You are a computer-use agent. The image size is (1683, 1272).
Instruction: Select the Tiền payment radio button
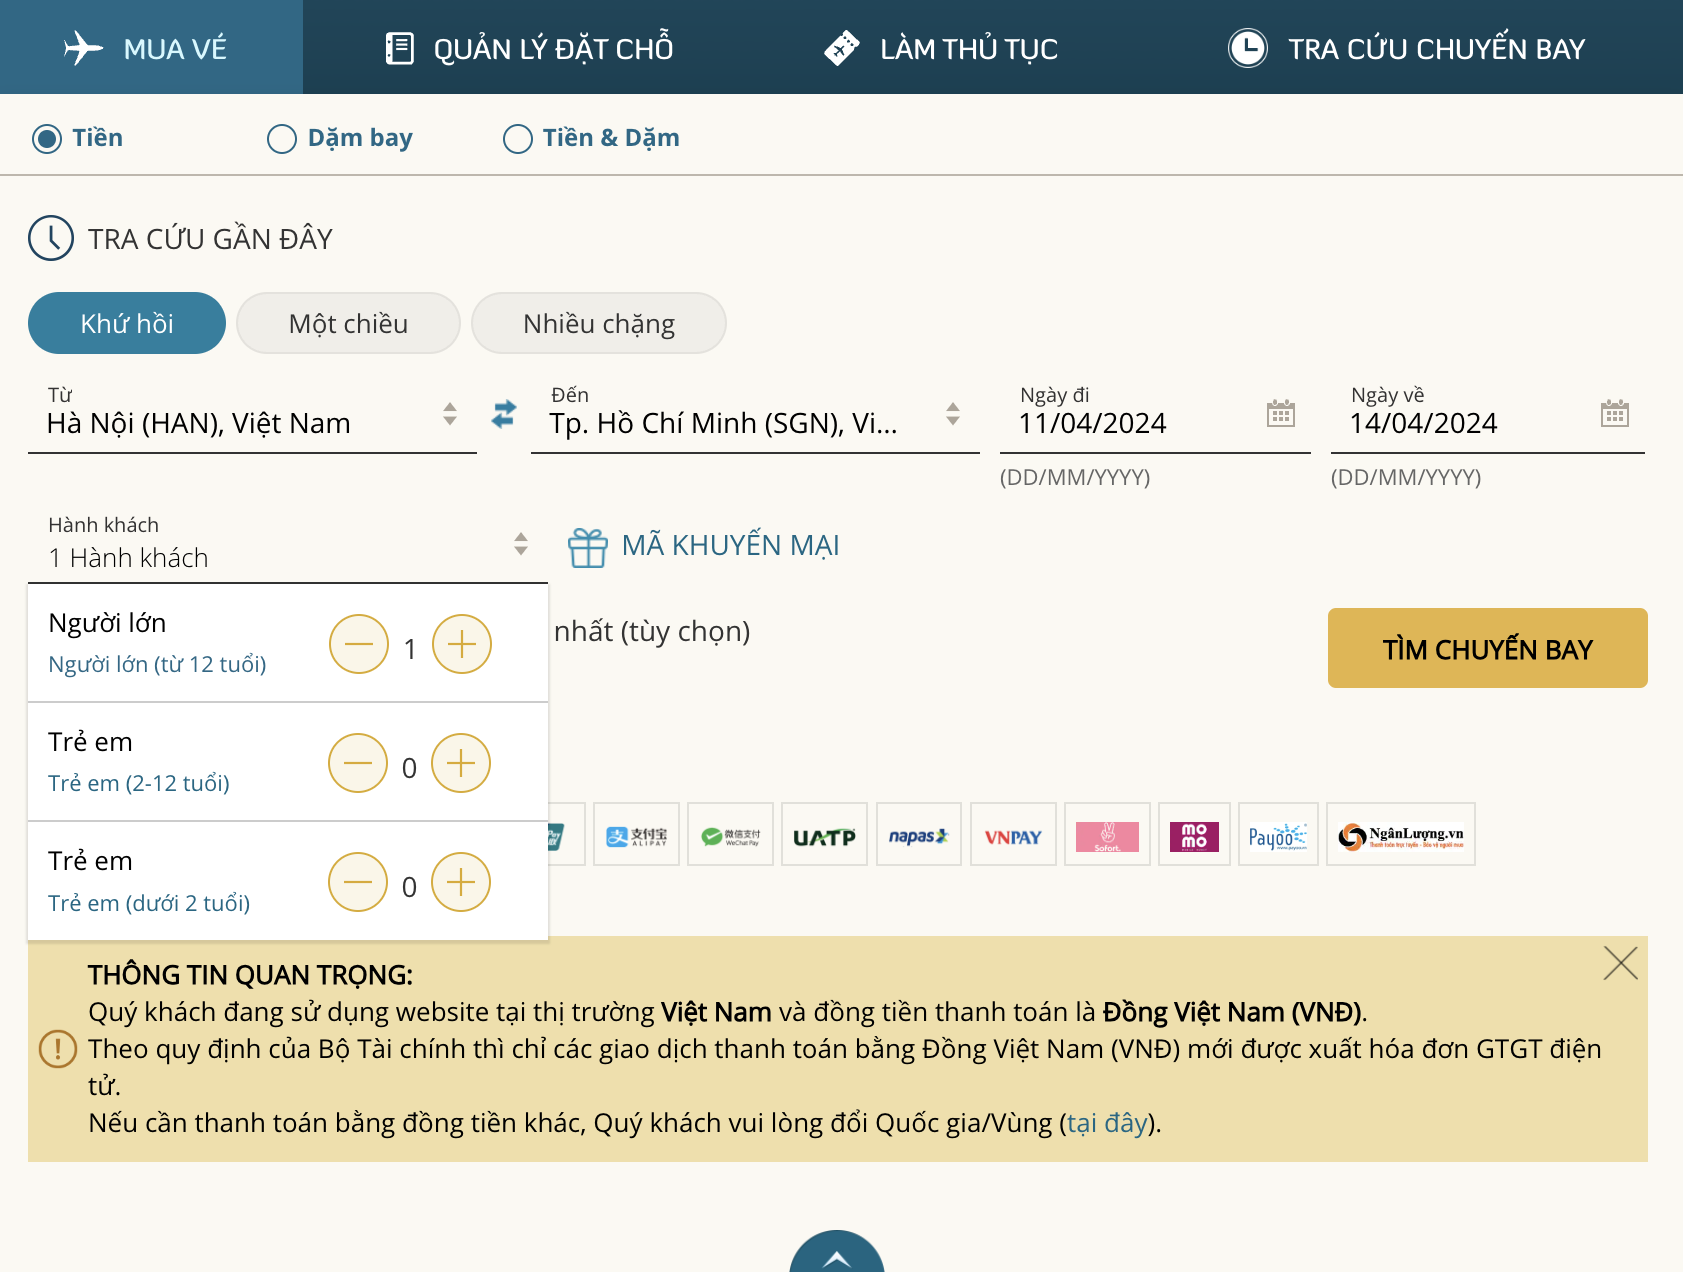47,138
